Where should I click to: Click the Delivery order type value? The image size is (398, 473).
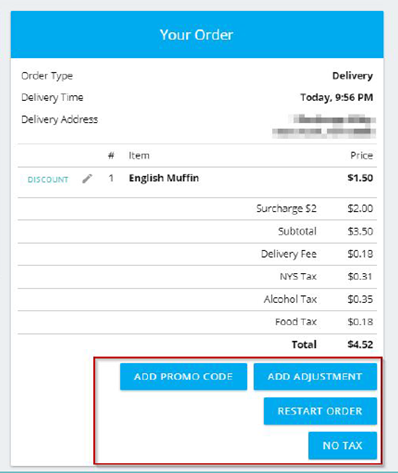click(352, 76)
